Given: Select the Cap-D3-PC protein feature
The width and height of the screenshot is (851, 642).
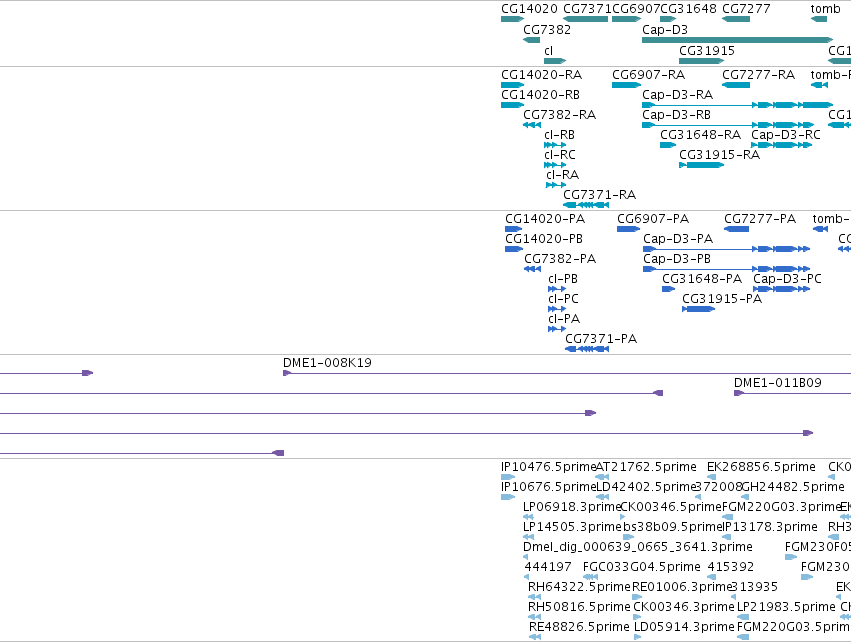Looking at the screenshot, I should point(782,289).
